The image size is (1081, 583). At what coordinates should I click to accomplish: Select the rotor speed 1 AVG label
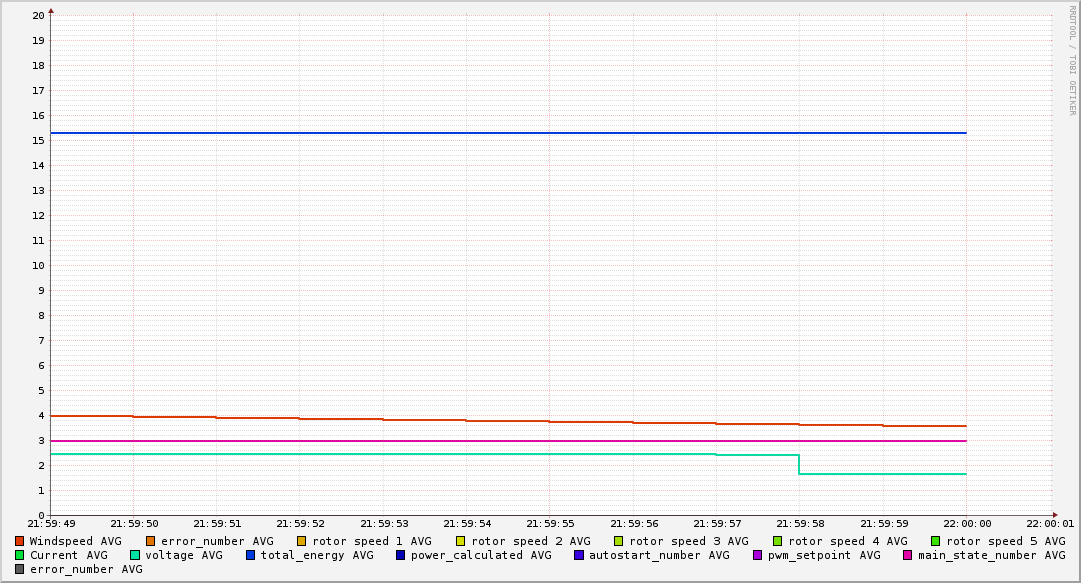371,541
